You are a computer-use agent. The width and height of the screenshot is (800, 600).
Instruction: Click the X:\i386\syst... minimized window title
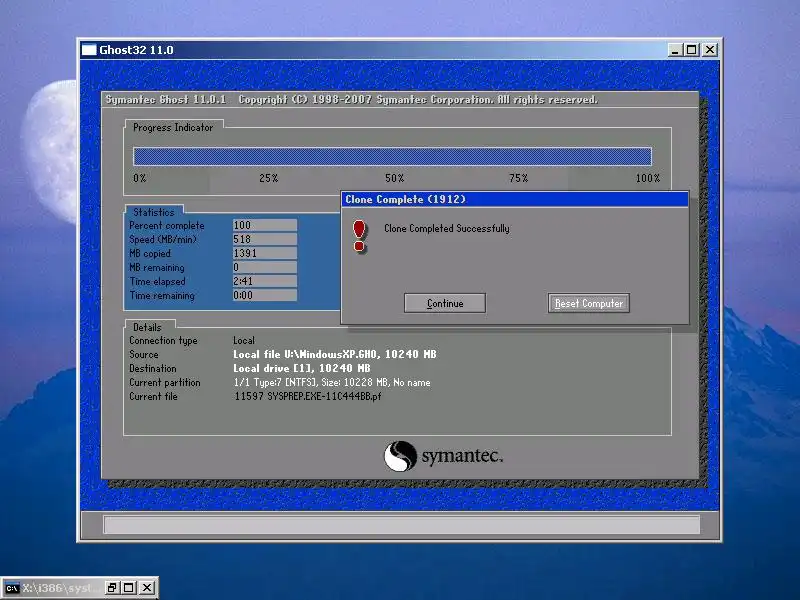click(x=62, y=588)
